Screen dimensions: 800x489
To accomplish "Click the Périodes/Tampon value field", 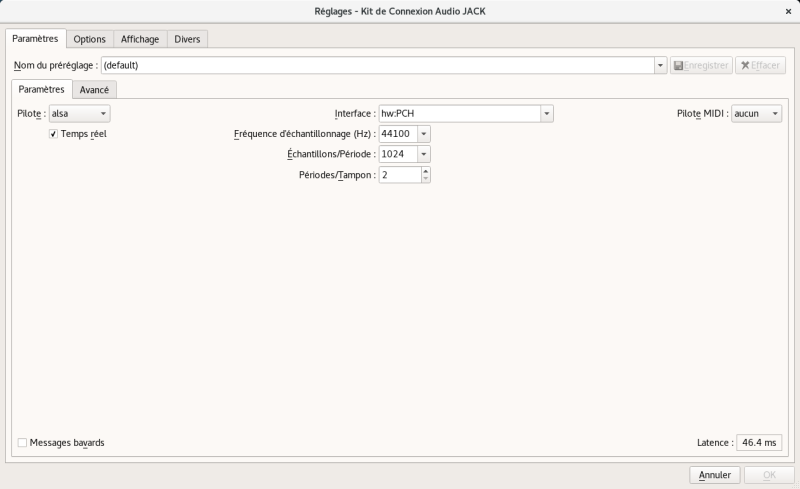I will pos(400,175).
